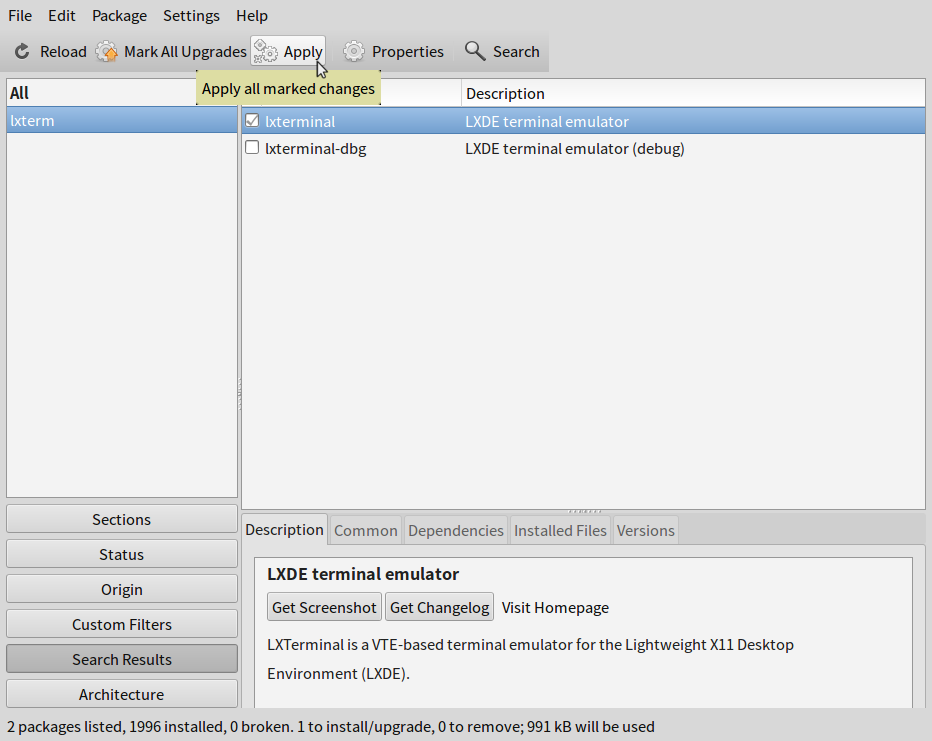Viewport: 932px width, 741px height.
Task: Click the Origin filter button
Action: pos(122,589)
